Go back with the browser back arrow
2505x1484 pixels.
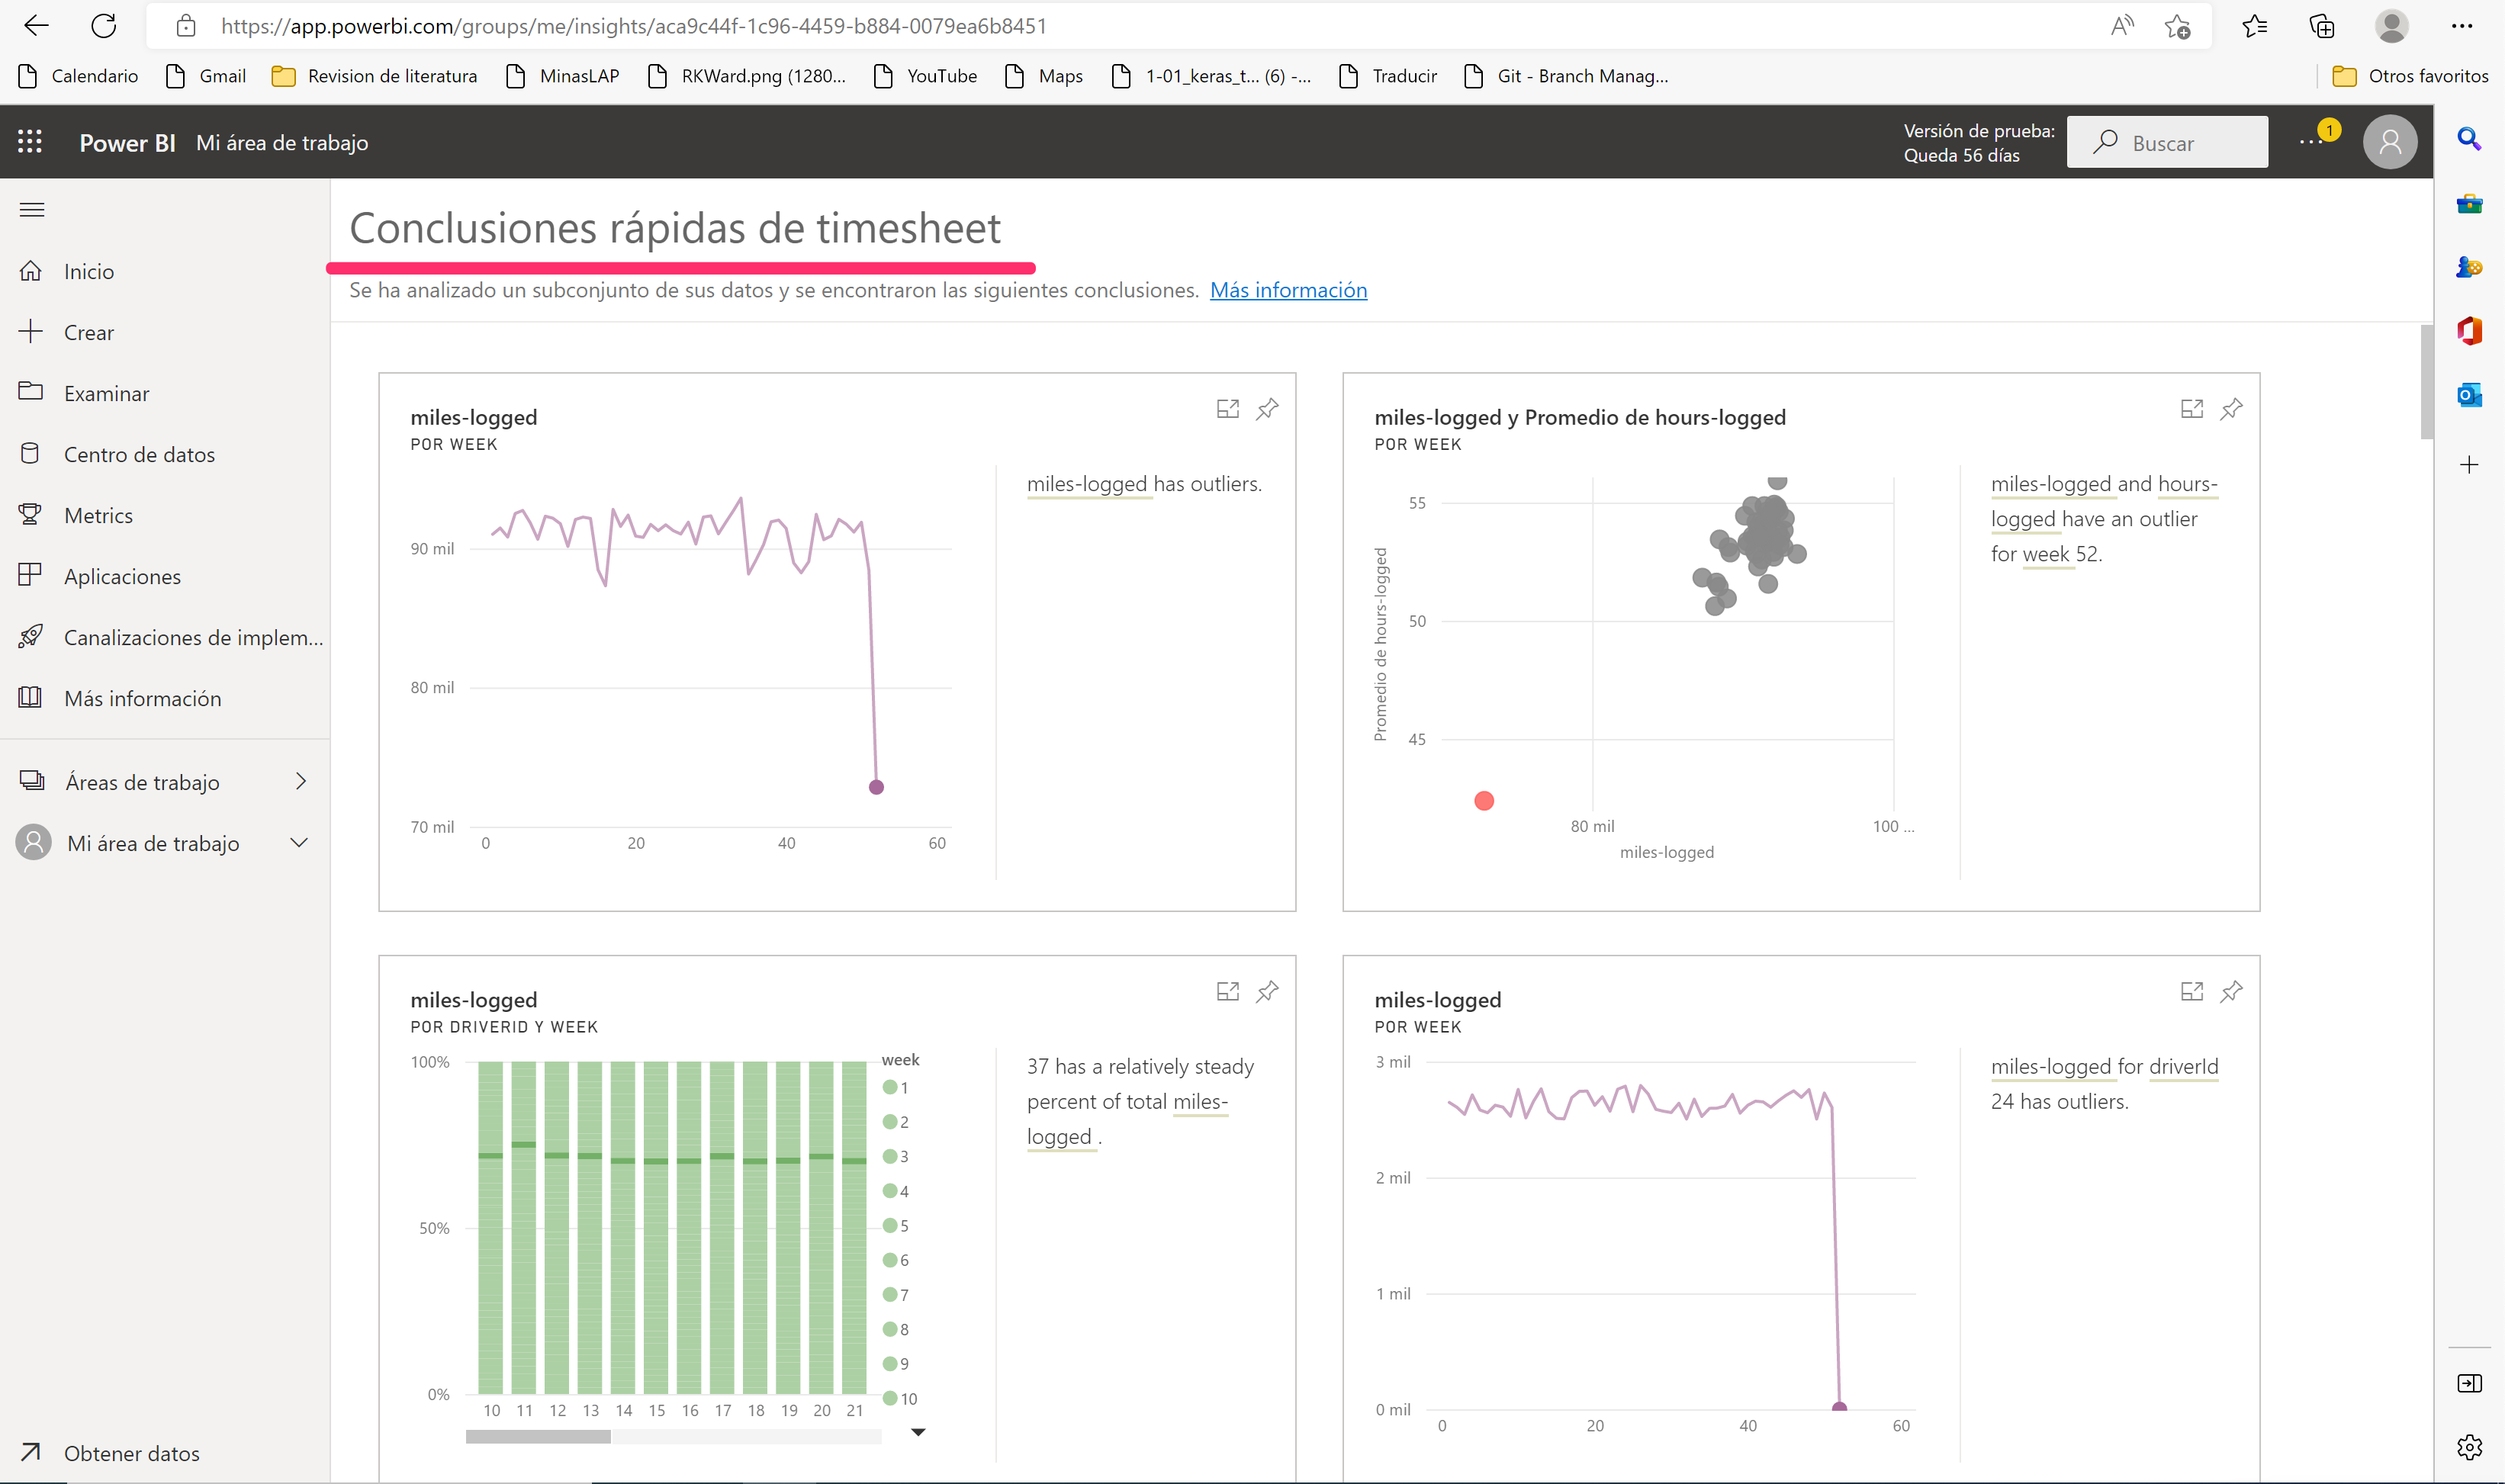[x=36, y=26]
